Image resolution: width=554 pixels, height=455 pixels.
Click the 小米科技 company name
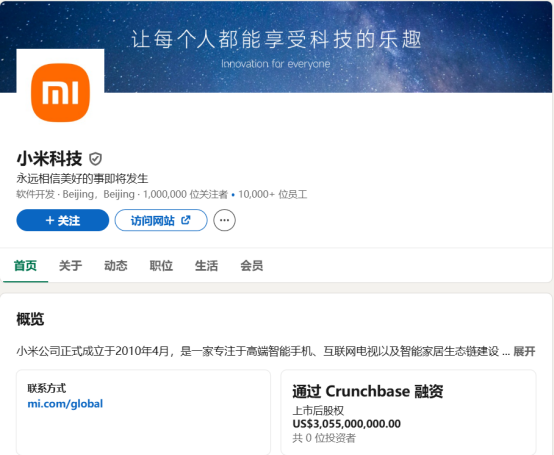click(x=49, y=159)
